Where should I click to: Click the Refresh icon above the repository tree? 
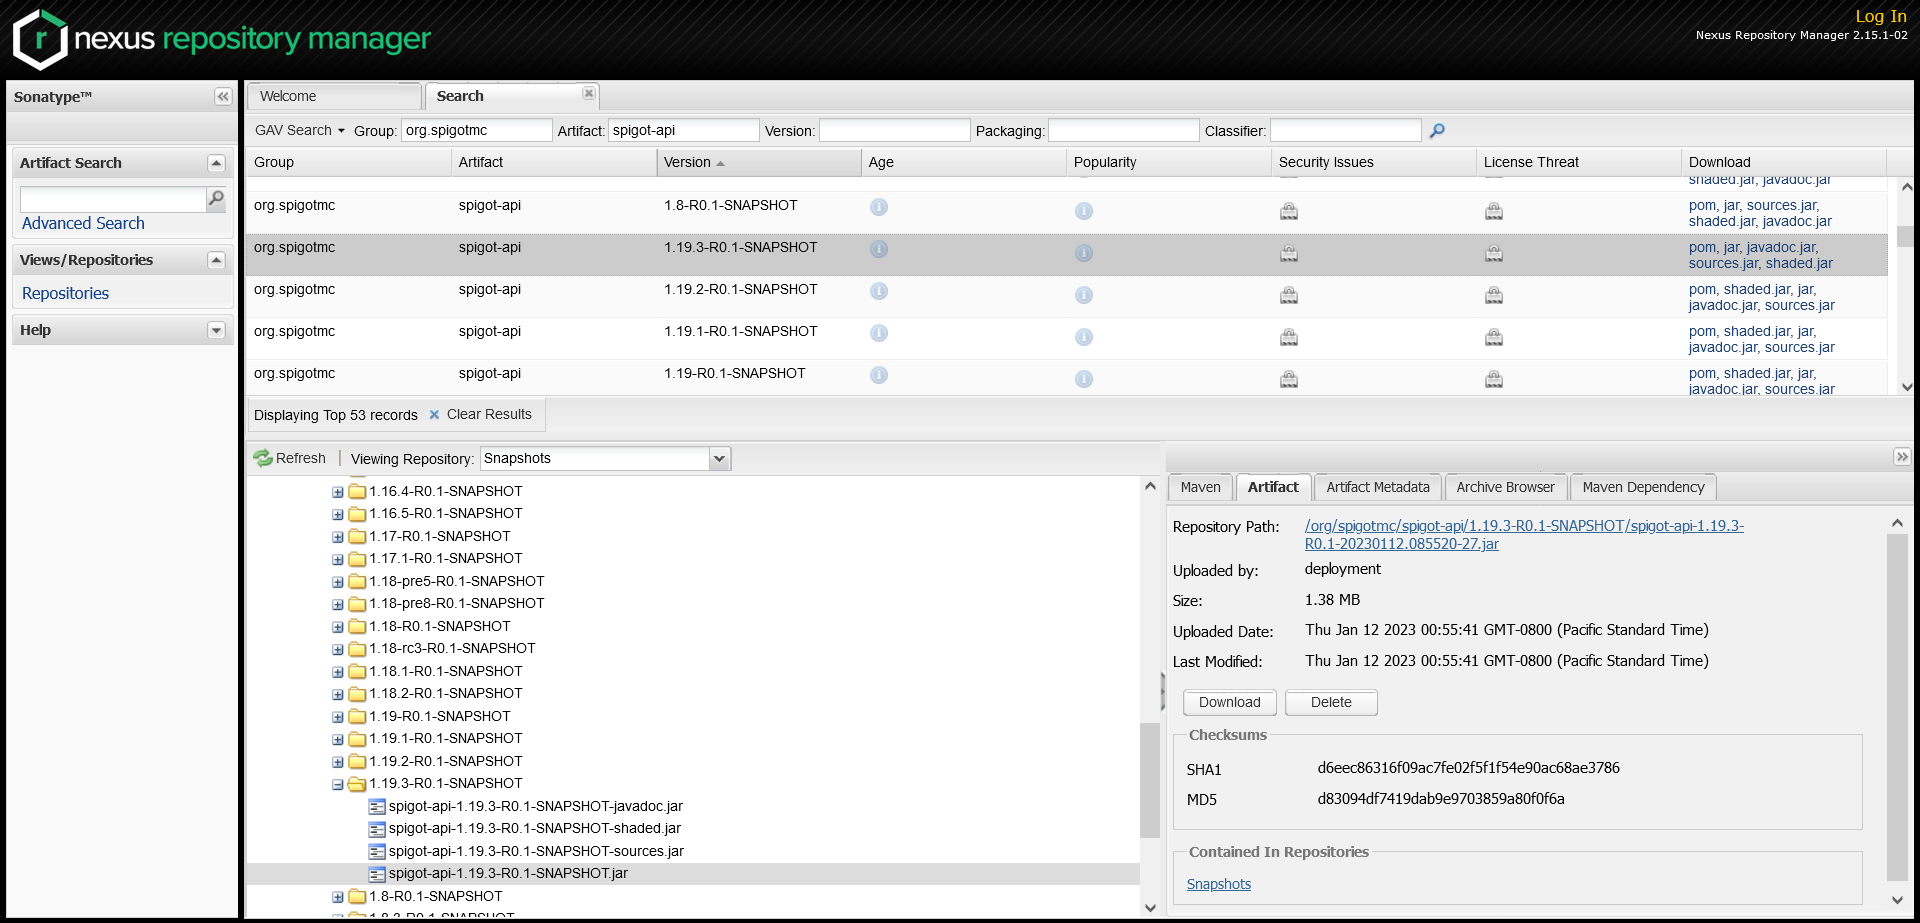pyautogui.click(x=262, y=458)
